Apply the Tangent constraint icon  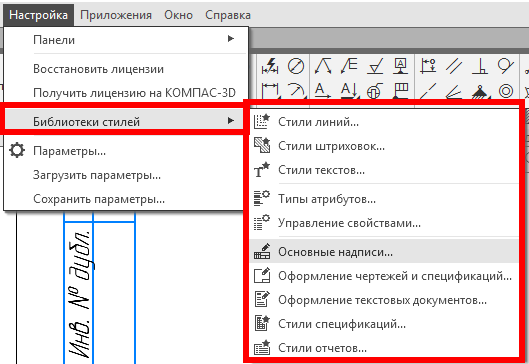pos(505,65)
